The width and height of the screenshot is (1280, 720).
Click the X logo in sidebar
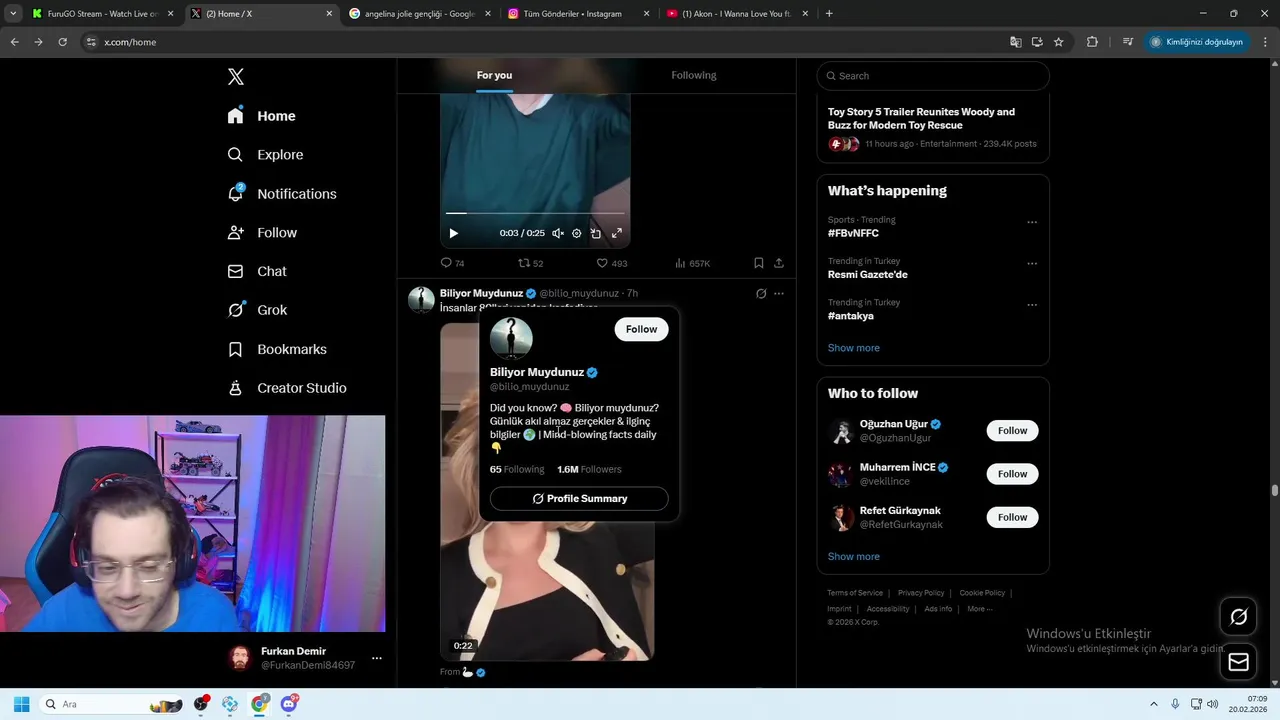(x=236, y=77)
